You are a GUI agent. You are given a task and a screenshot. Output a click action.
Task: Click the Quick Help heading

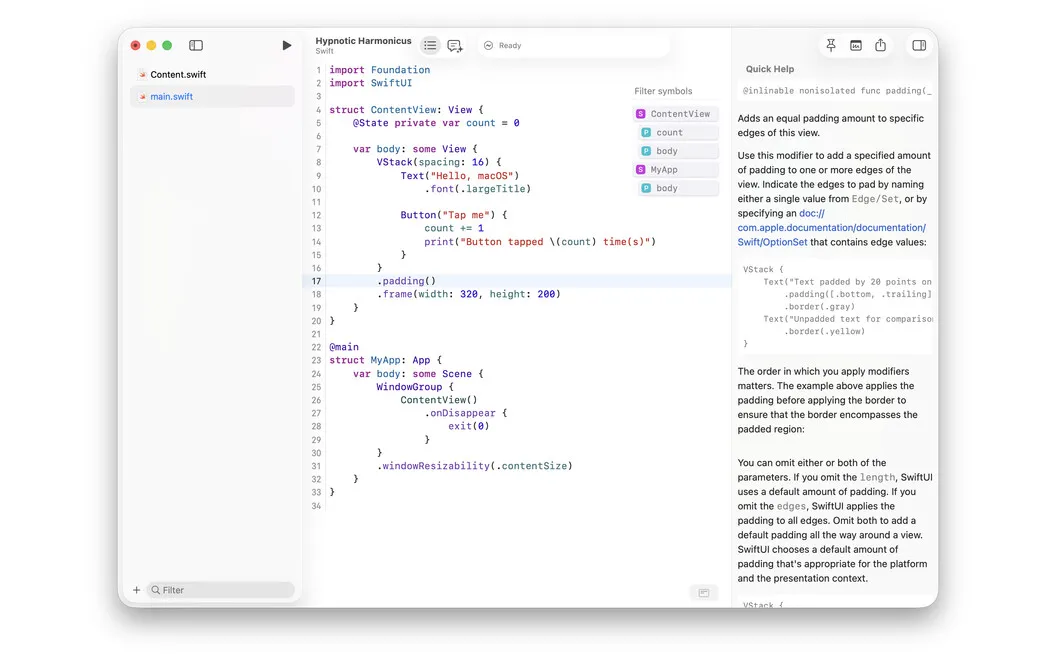(770, 69)
